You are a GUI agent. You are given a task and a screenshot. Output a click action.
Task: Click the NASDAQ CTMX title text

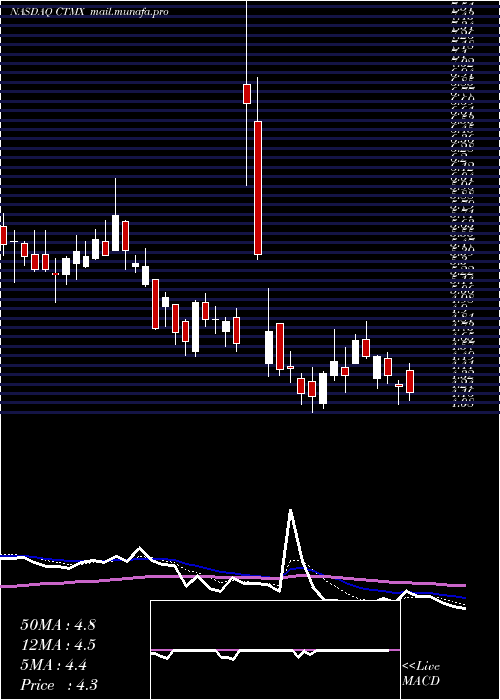point(48,12)
